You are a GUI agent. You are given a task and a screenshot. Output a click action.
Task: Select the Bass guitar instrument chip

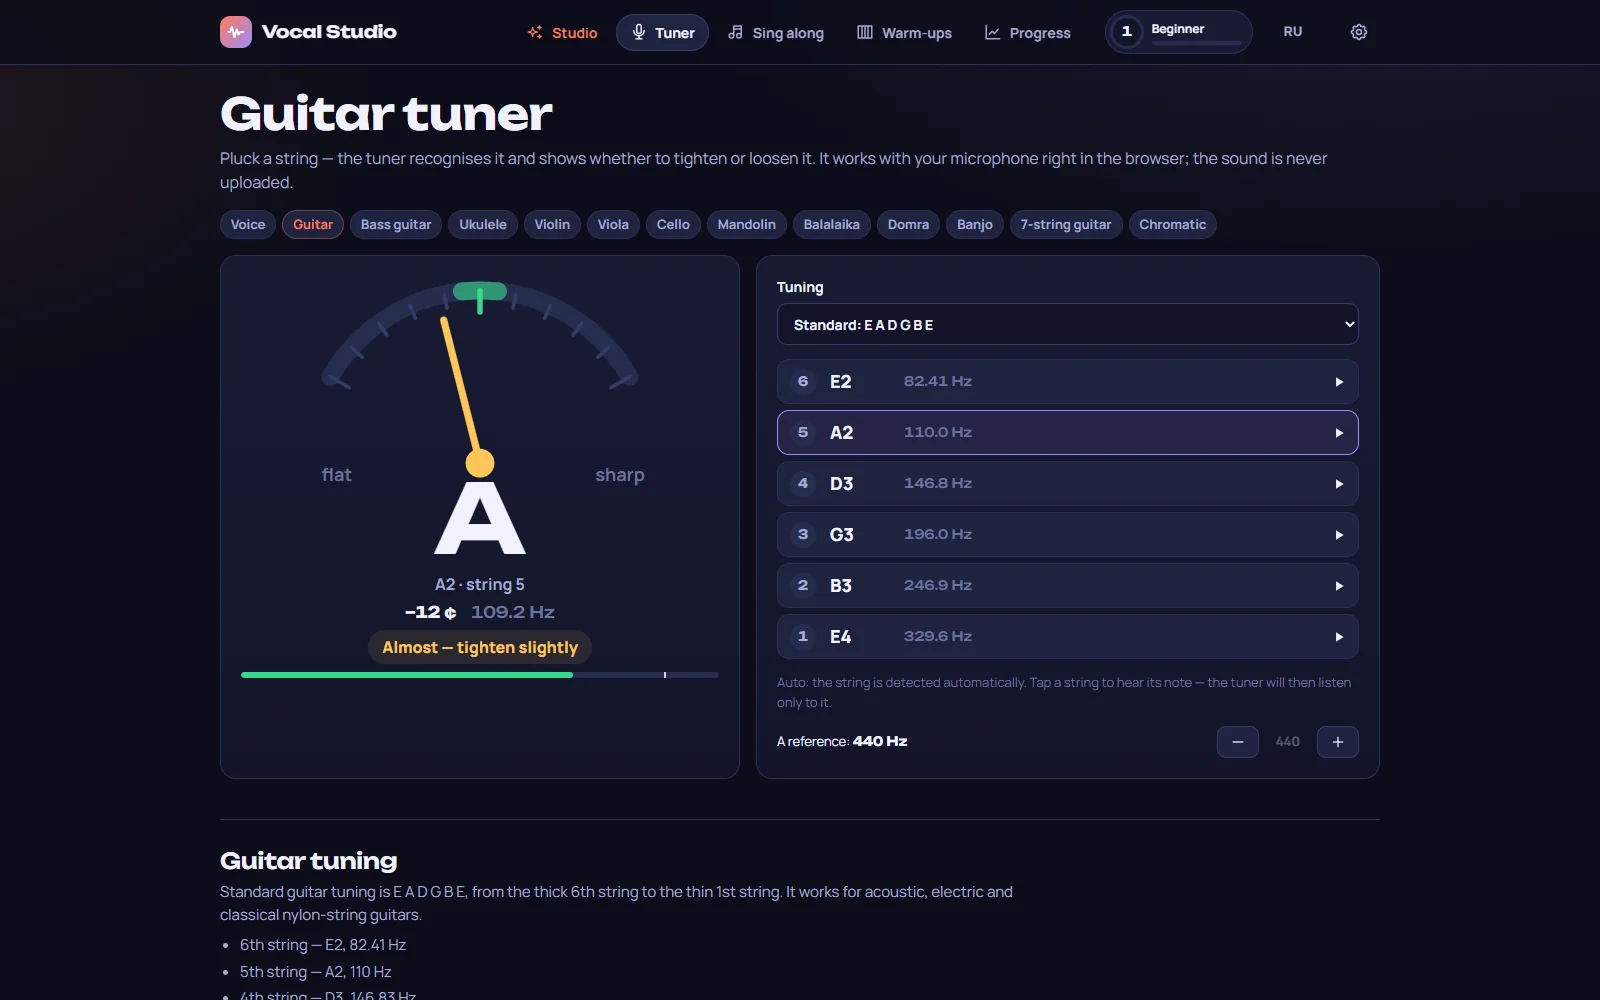(396, 224)
